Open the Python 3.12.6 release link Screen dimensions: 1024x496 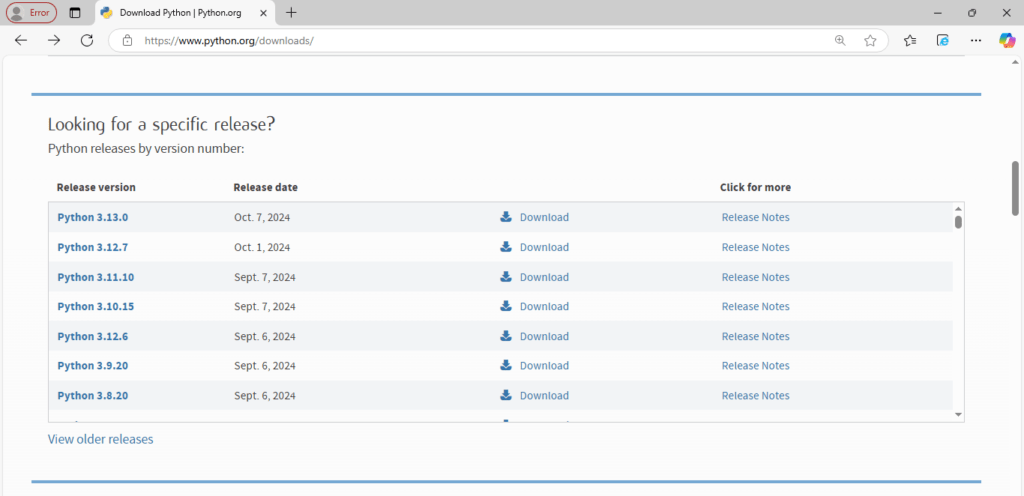point(93,336)
